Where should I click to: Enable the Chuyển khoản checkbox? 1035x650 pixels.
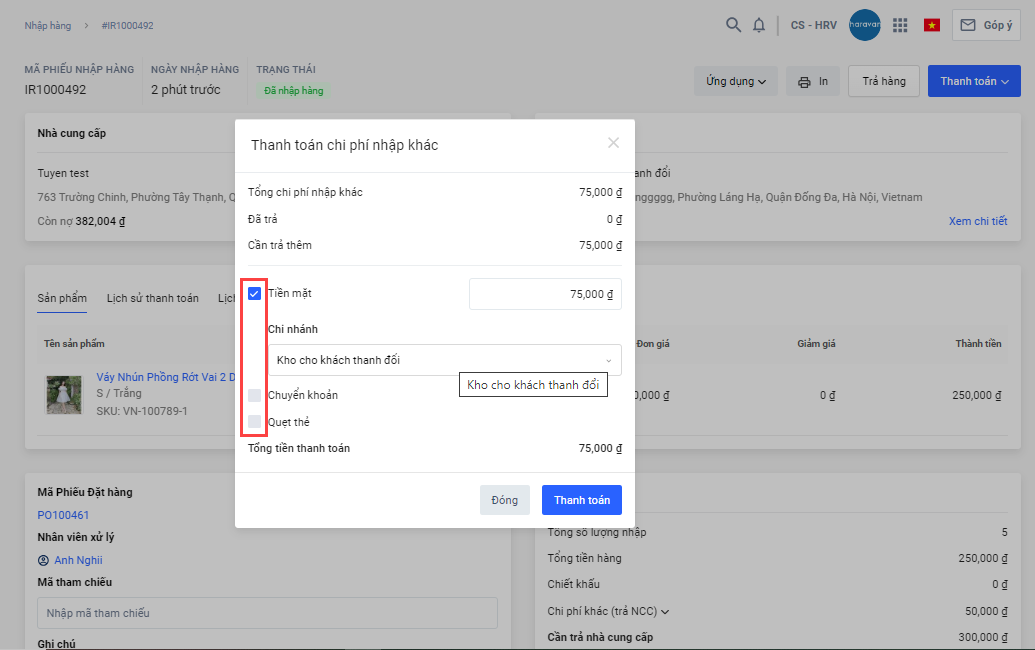coord(254,395)
